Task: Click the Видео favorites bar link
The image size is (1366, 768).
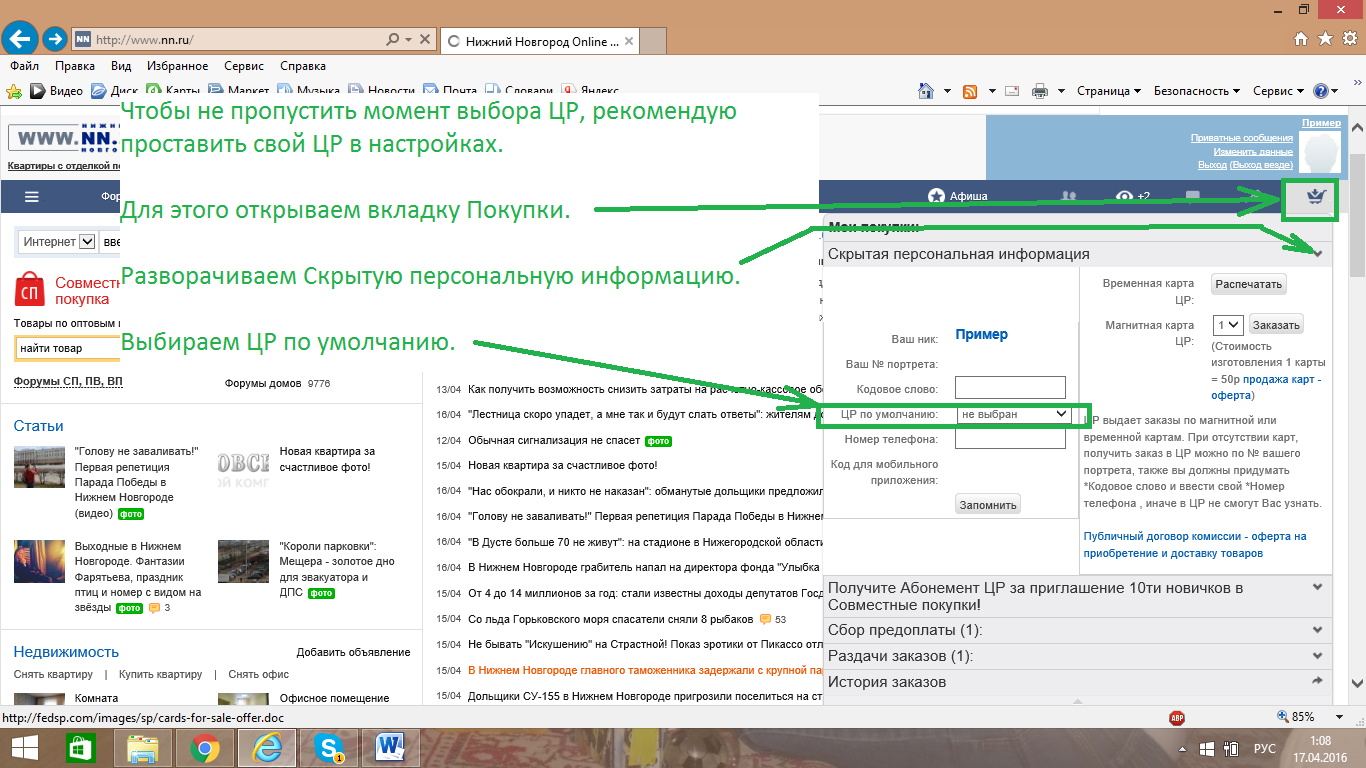Action: (57, 91)
